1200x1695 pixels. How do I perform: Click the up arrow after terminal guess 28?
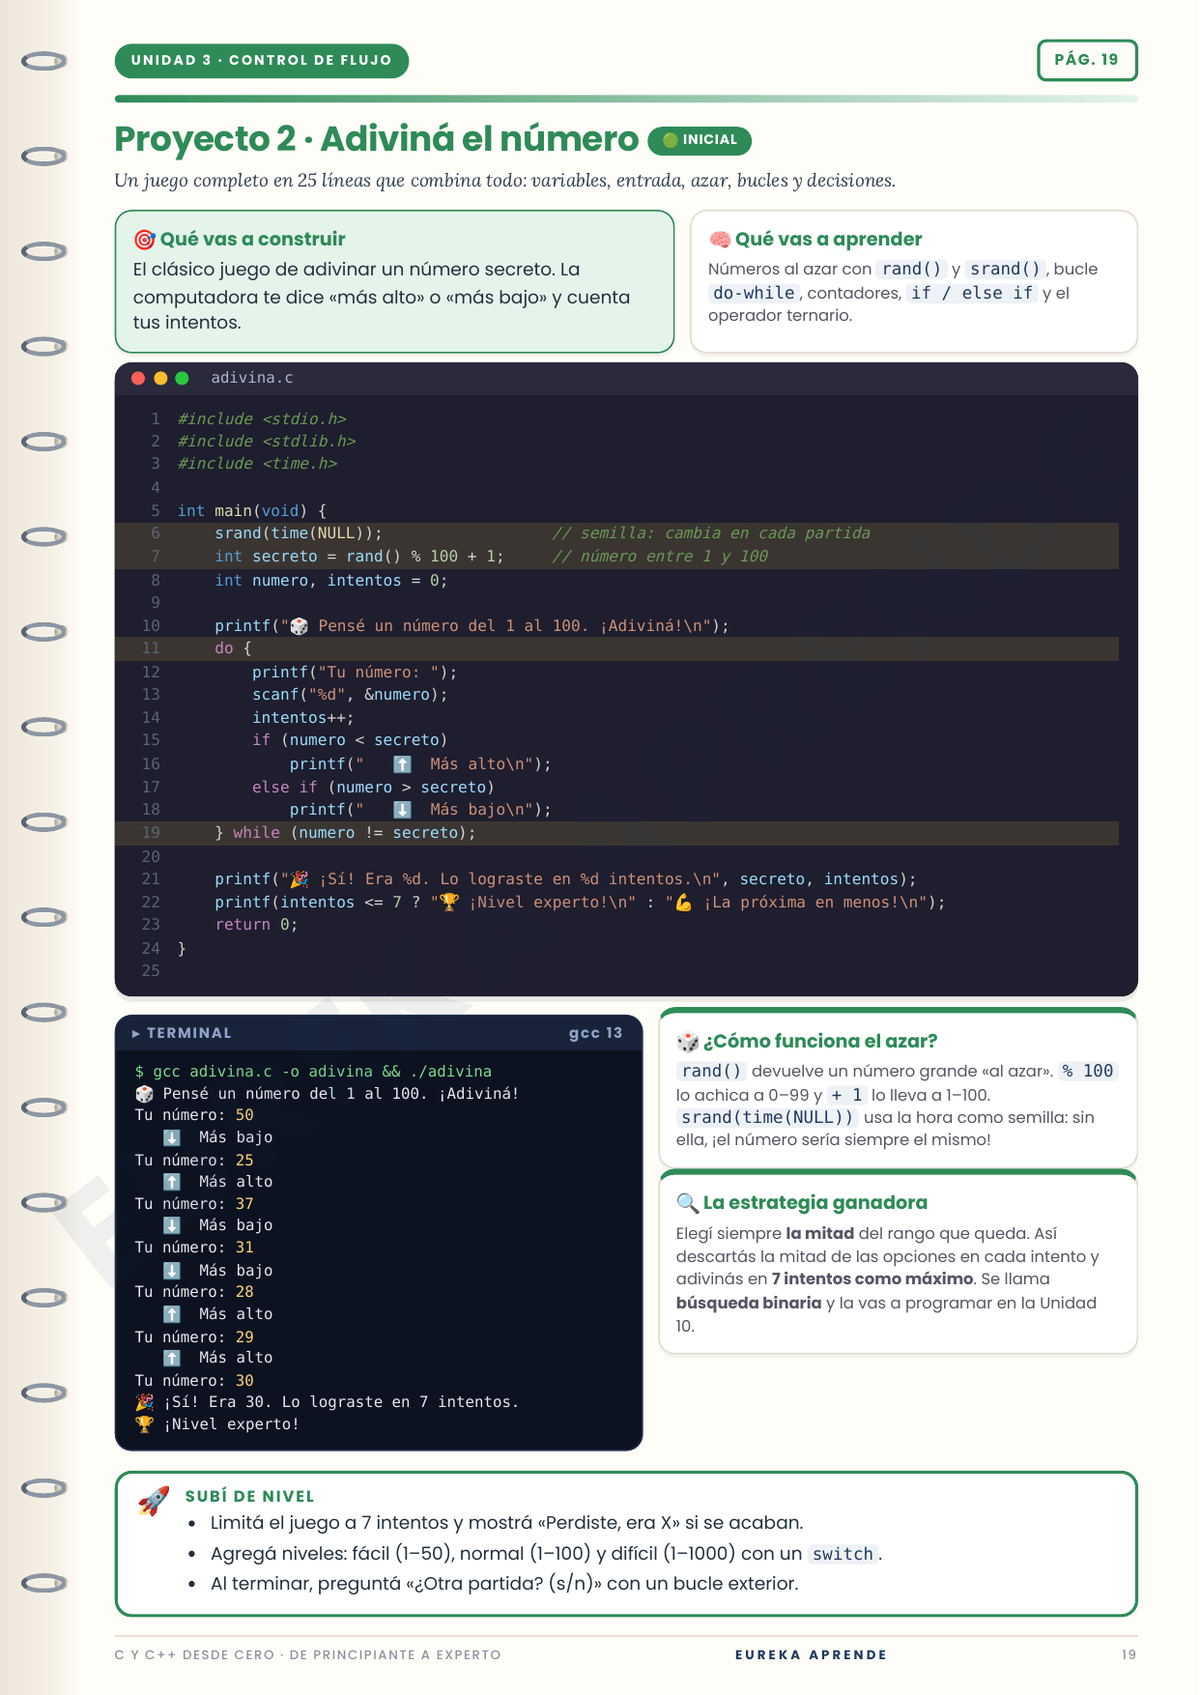coord(172,1314)
